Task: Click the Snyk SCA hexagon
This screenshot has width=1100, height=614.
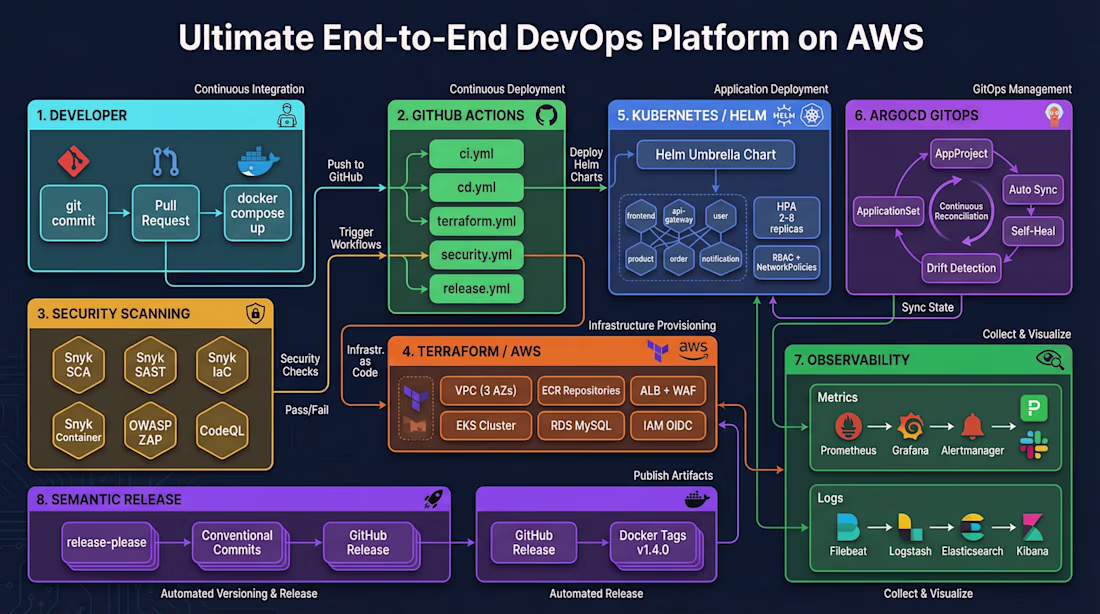Action: point(79,365)
